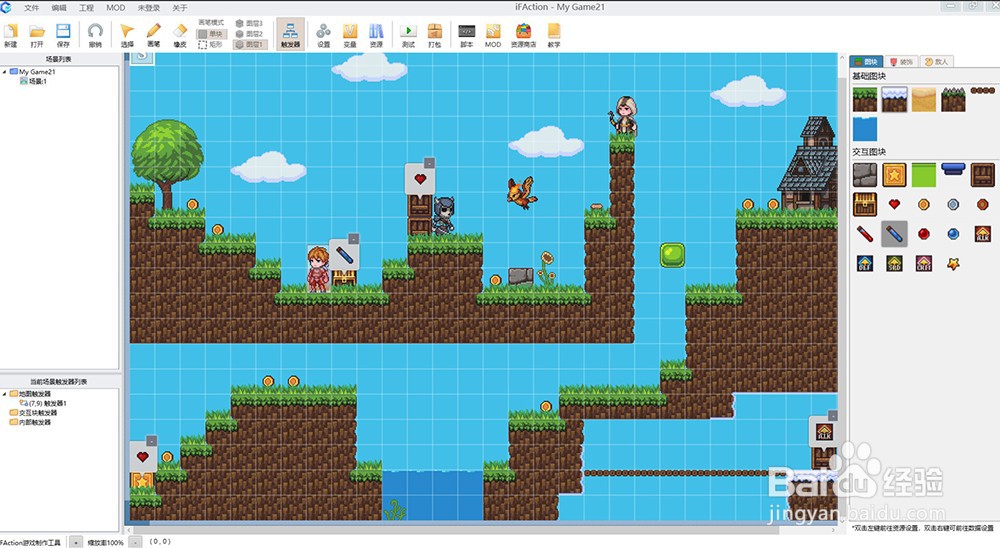This screenshot has height=548, width=1000.
Task: Select layer 图层2
Action: tap(249, 34)
